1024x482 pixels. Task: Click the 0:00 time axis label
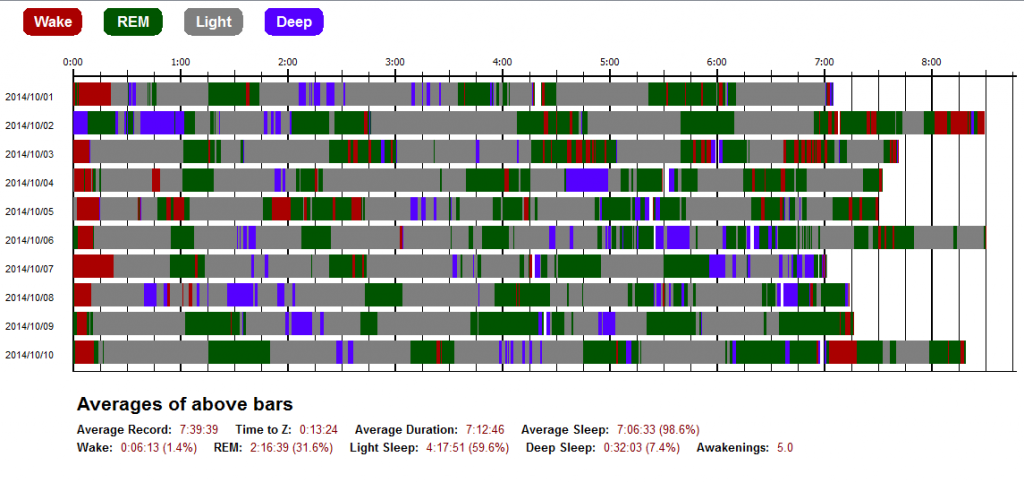(x=73, y=62)
